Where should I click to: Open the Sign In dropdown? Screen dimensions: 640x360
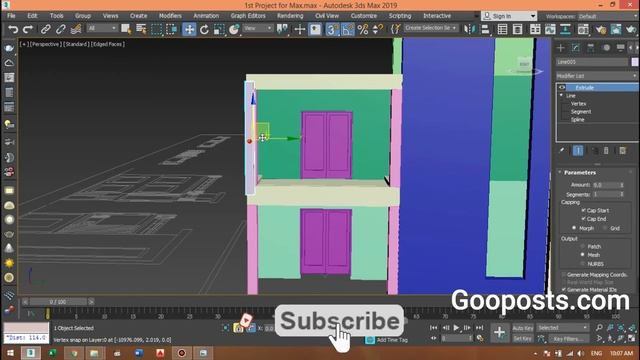[509, 16]
